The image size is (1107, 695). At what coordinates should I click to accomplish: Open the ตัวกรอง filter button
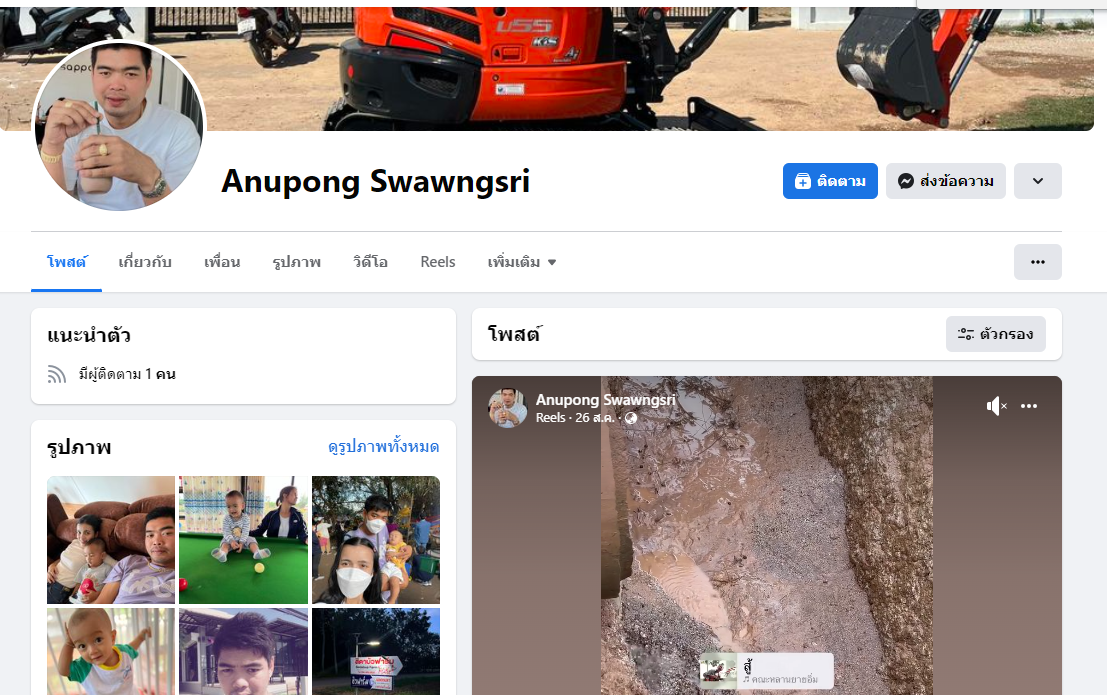coord(995,334)
